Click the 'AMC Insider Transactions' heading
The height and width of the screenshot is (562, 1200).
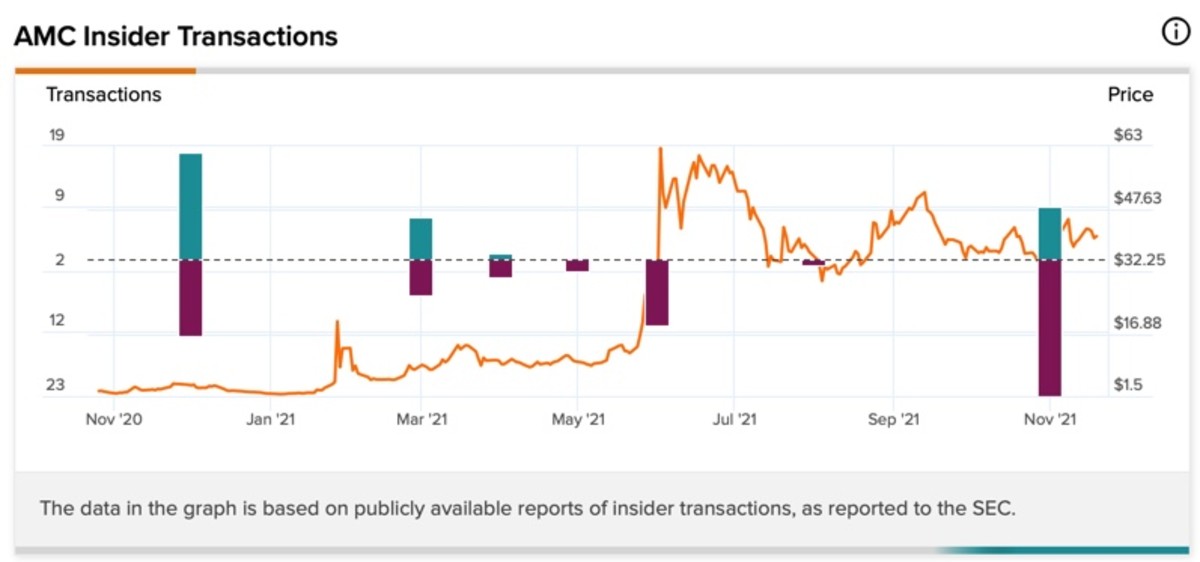[x=176, y=37]
